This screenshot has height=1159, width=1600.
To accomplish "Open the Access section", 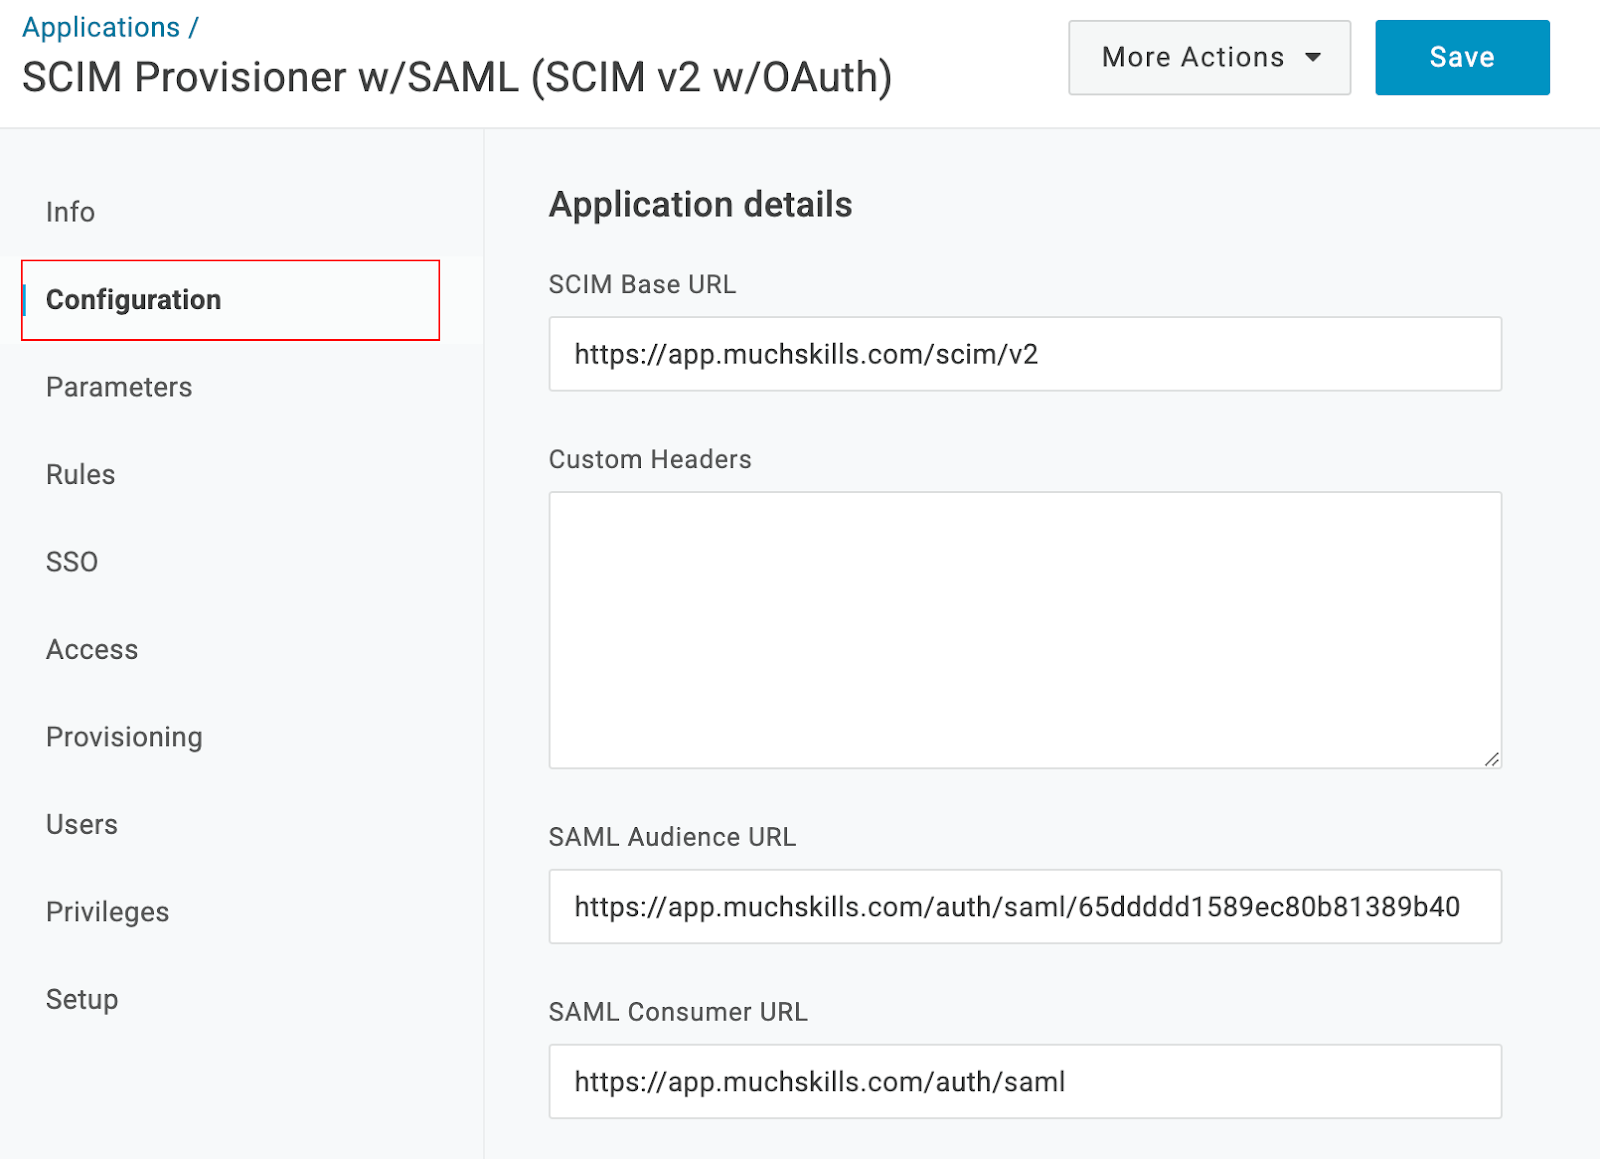I will pos(92,649).
